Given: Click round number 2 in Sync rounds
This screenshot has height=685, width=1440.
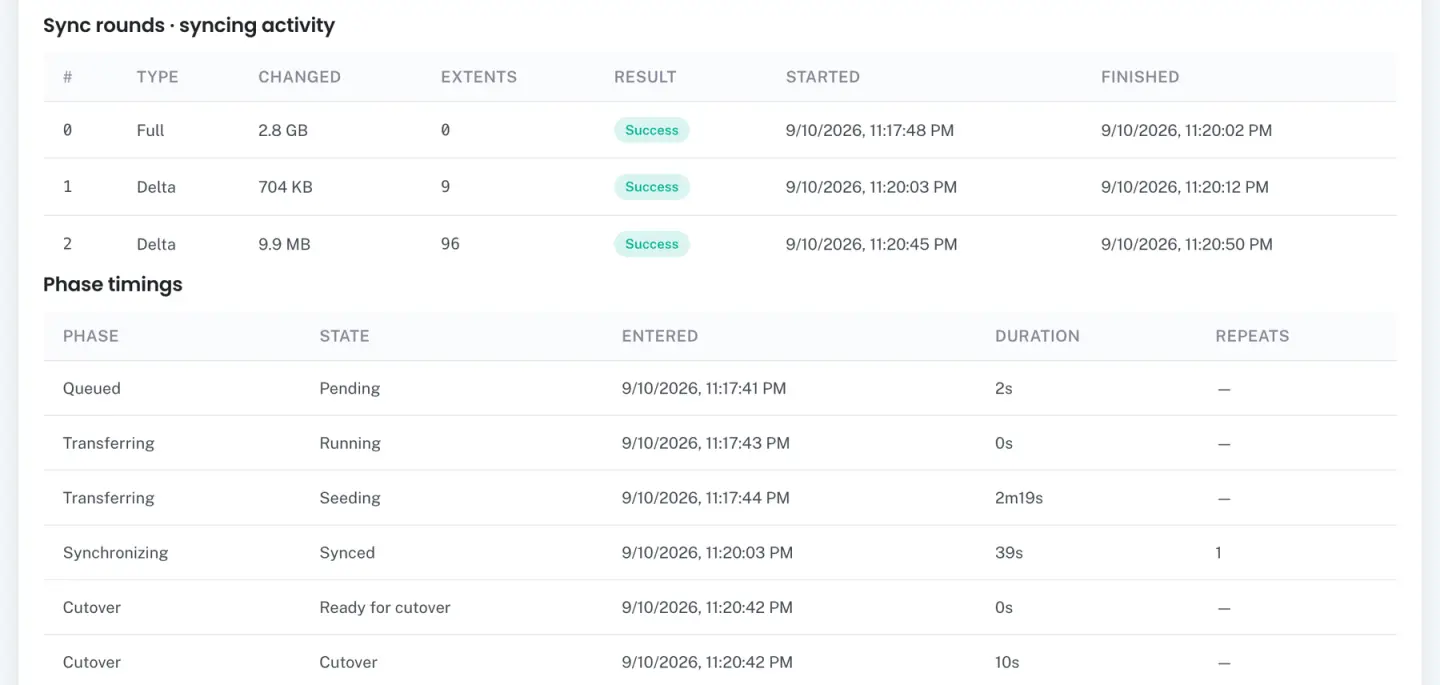Looking at the screenshot, I should coord(68,244).
